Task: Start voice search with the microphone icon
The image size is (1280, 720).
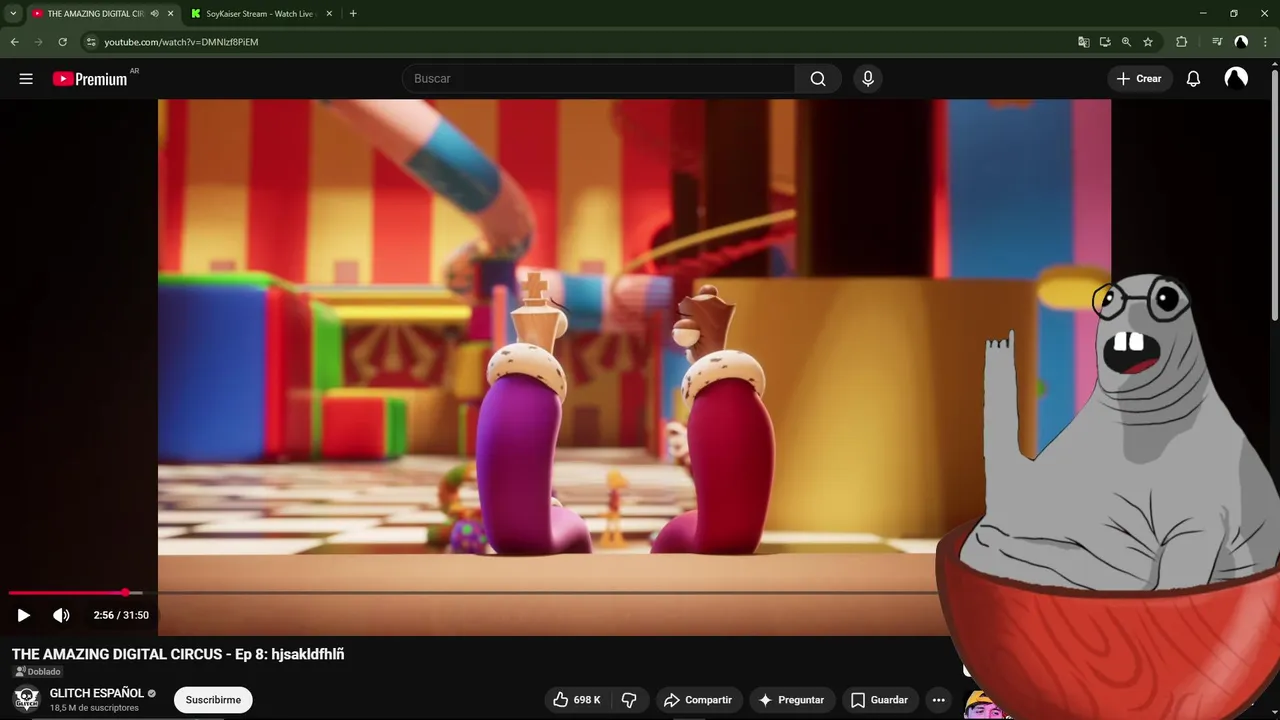Action: tap(868, 79)
